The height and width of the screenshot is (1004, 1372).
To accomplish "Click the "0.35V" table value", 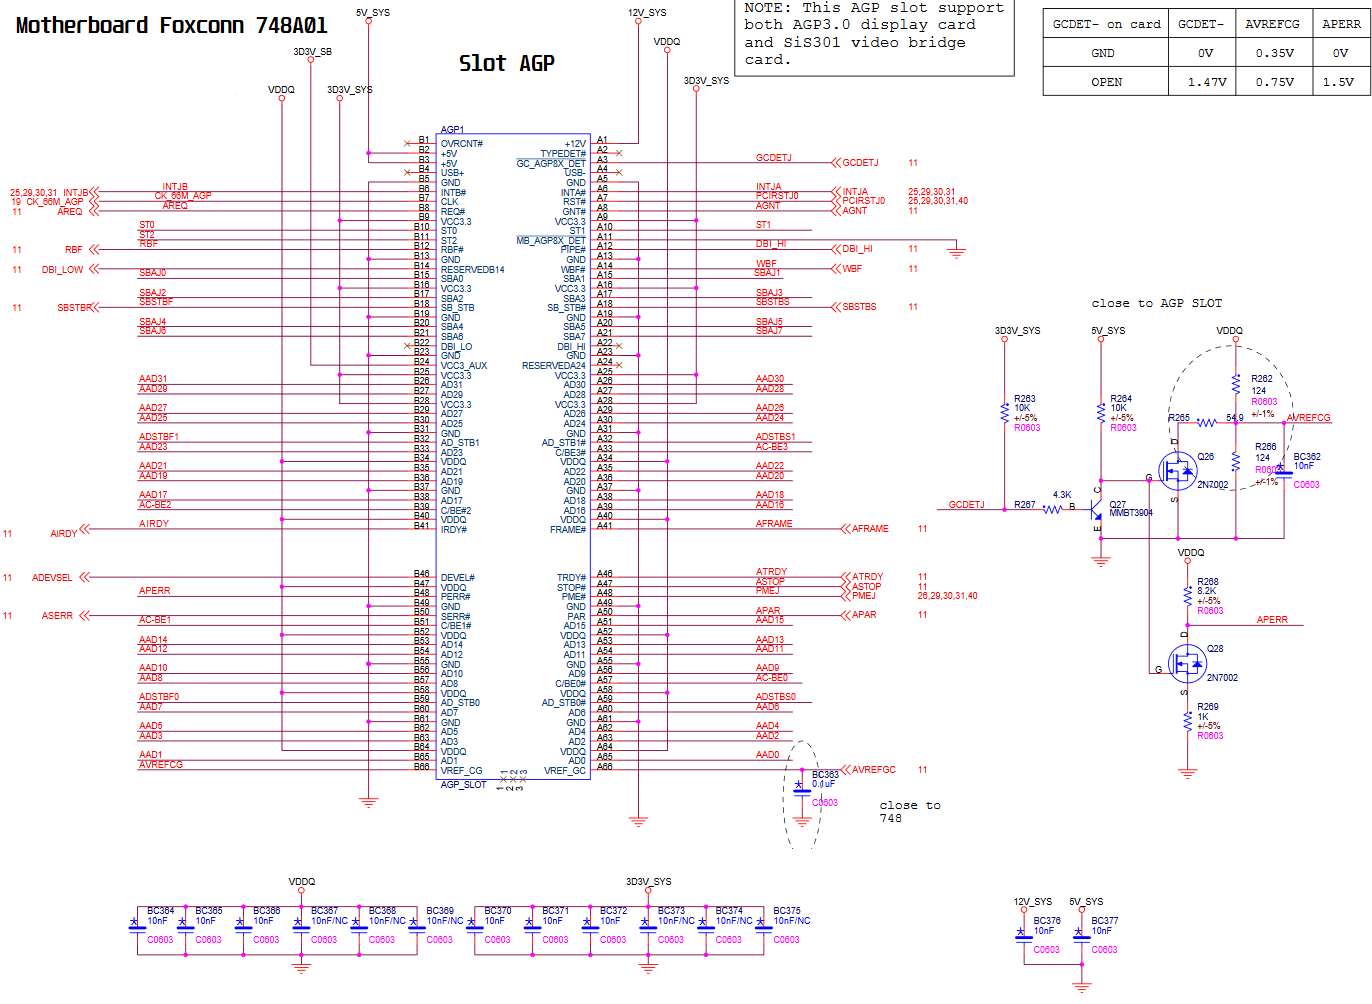I will point(1274,53).
